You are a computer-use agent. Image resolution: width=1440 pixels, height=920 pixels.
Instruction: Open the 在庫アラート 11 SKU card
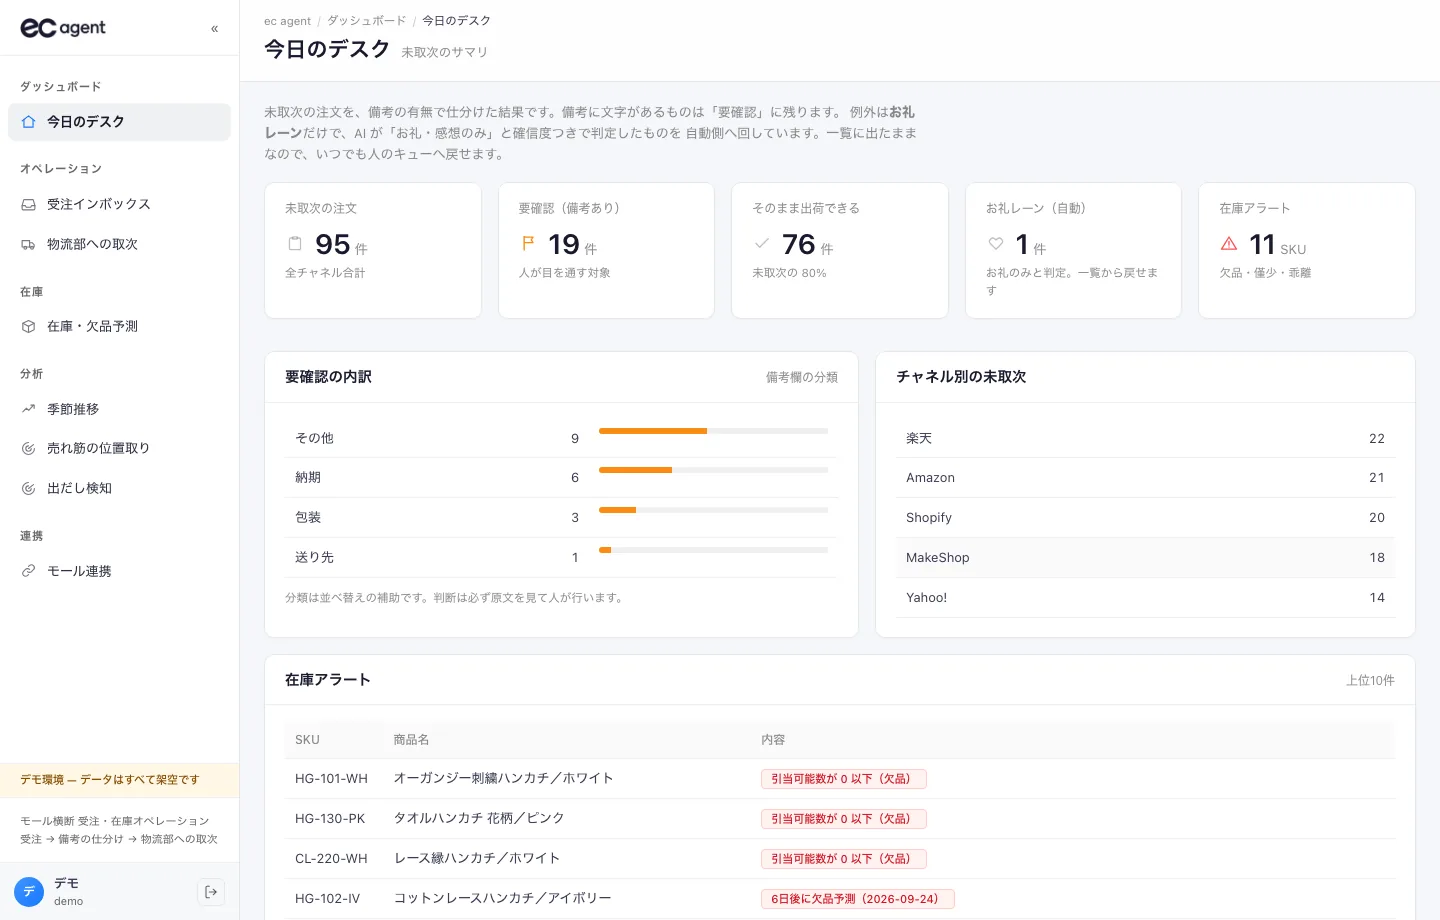(x=1307, y=251)
